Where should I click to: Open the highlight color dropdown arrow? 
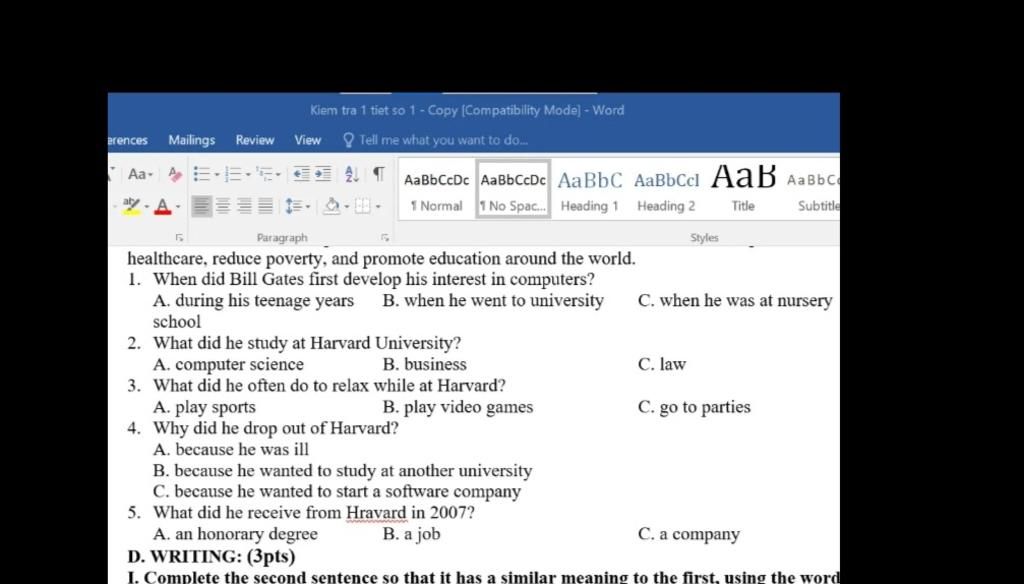[x=146, y=207]
